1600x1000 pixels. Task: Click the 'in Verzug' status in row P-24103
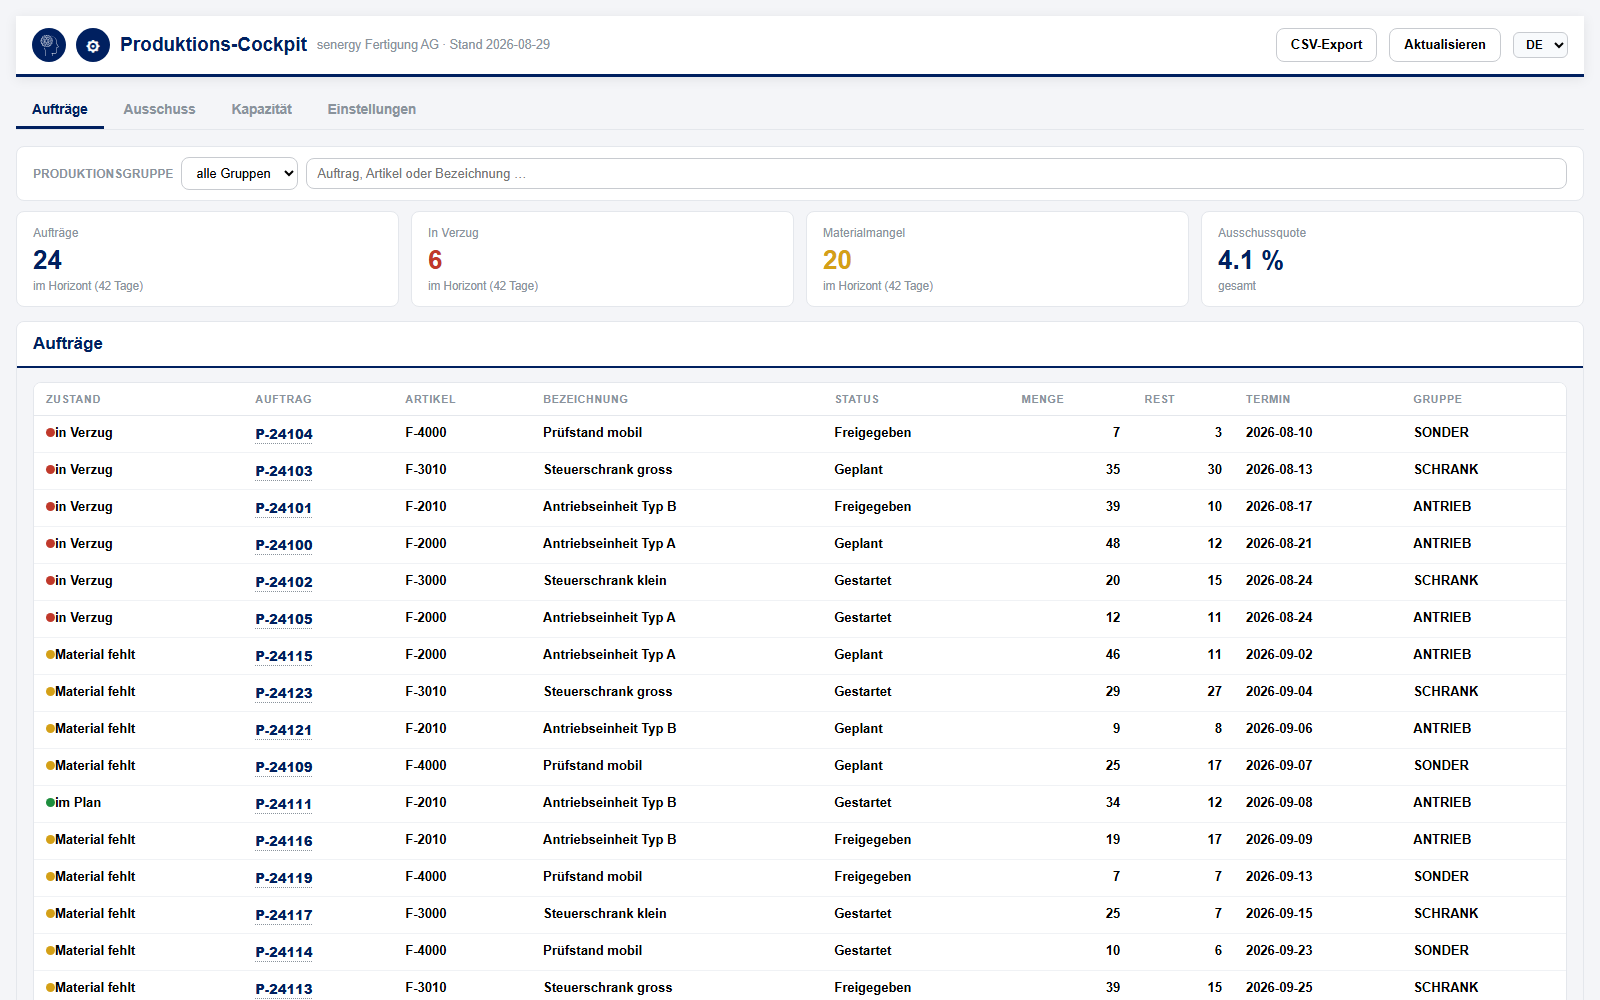[79, 469]
